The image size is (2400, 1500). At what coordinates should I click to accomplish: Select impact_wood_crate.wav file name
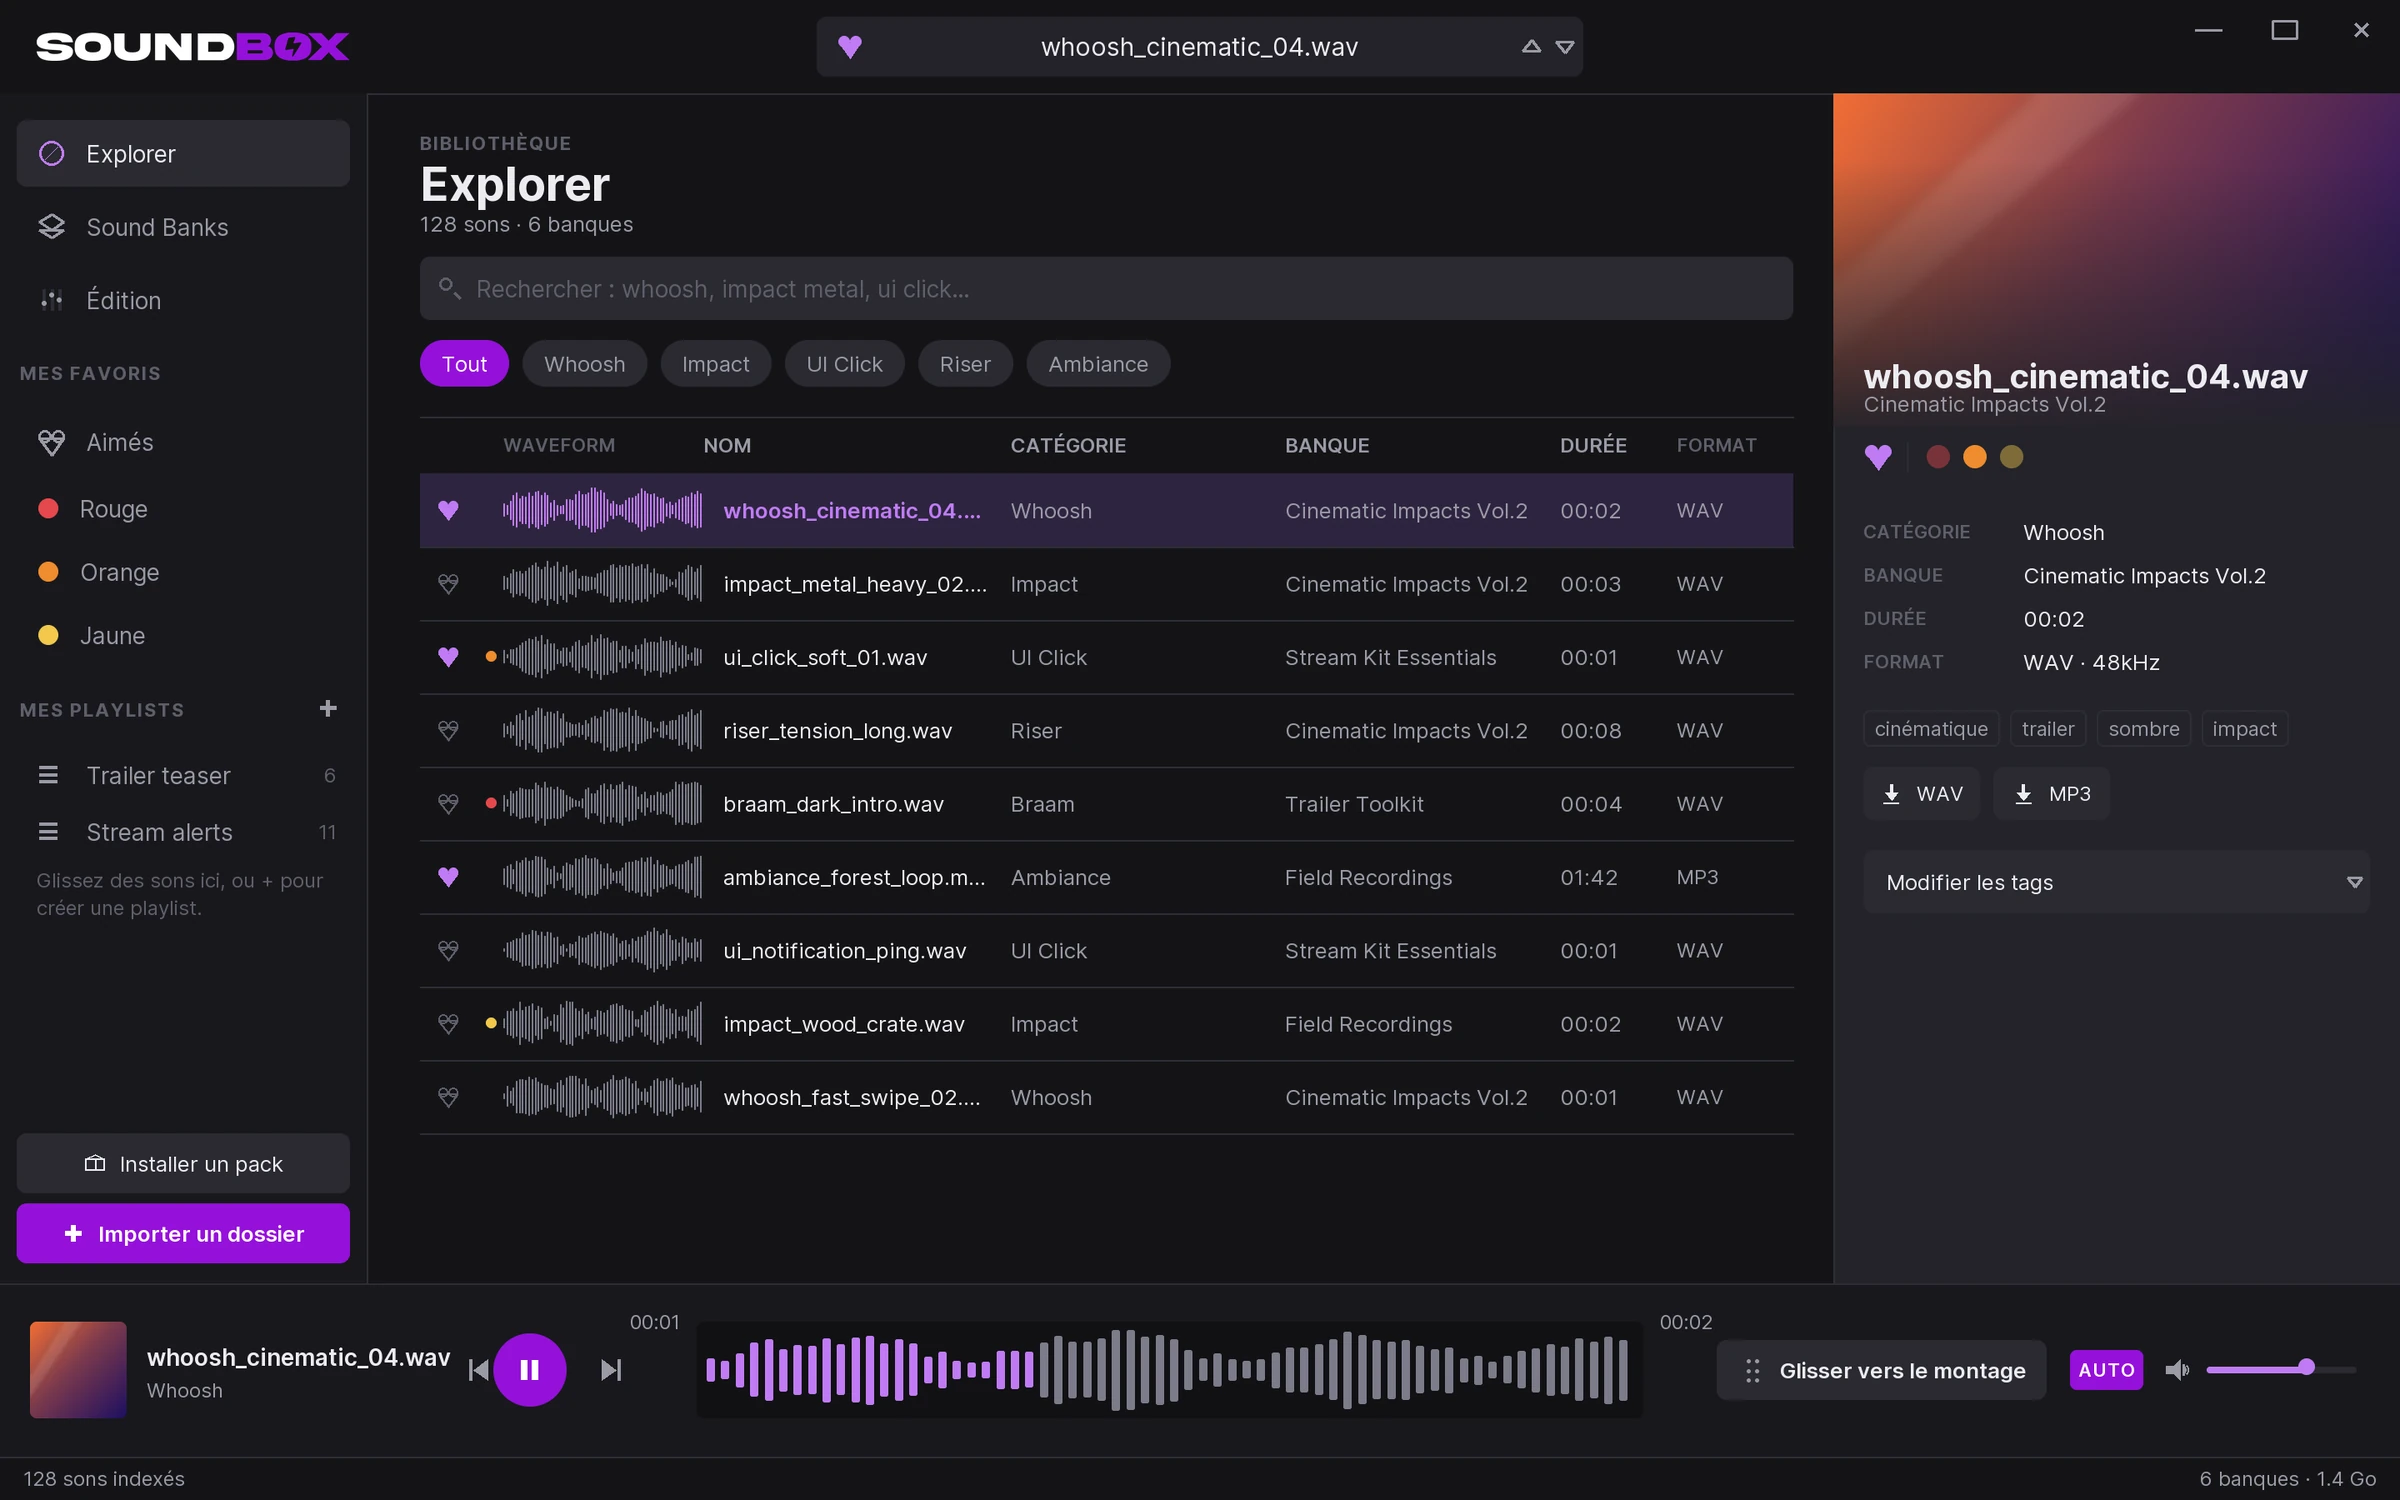coord(843,1024)
